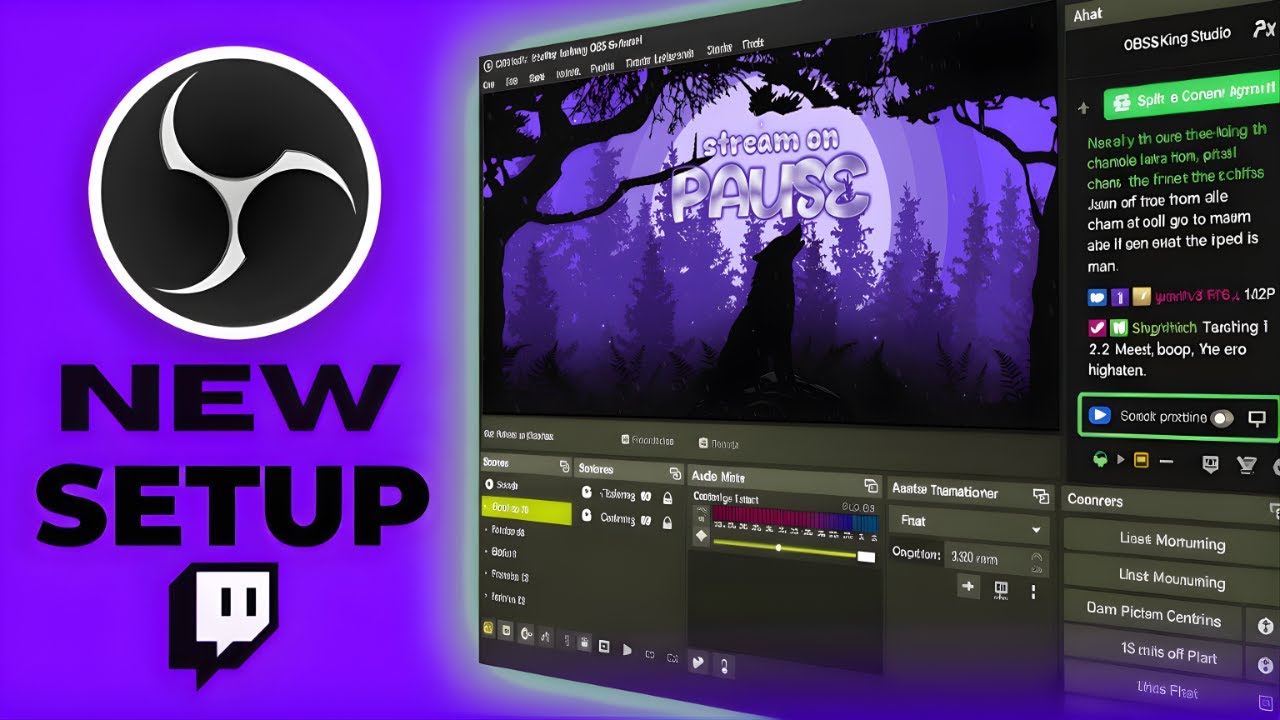Viewport: 1280px width, 720px height.
Task: Click the plus button under the duration field
Action: (967, 588)
